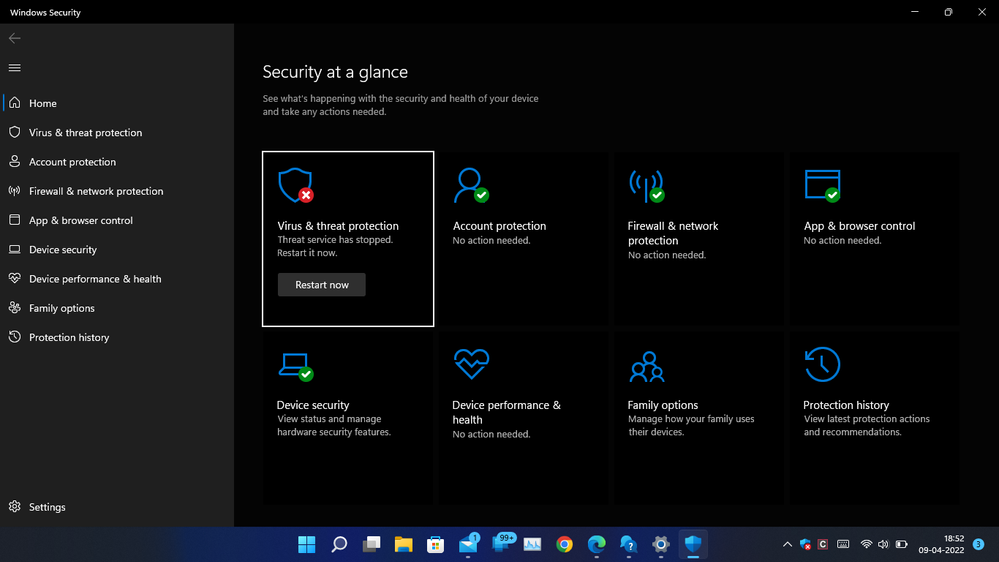The height and width of the screenshot is (562, 999).
Task: Show hidden system tray icons chevron
Action: coord(787,544)
